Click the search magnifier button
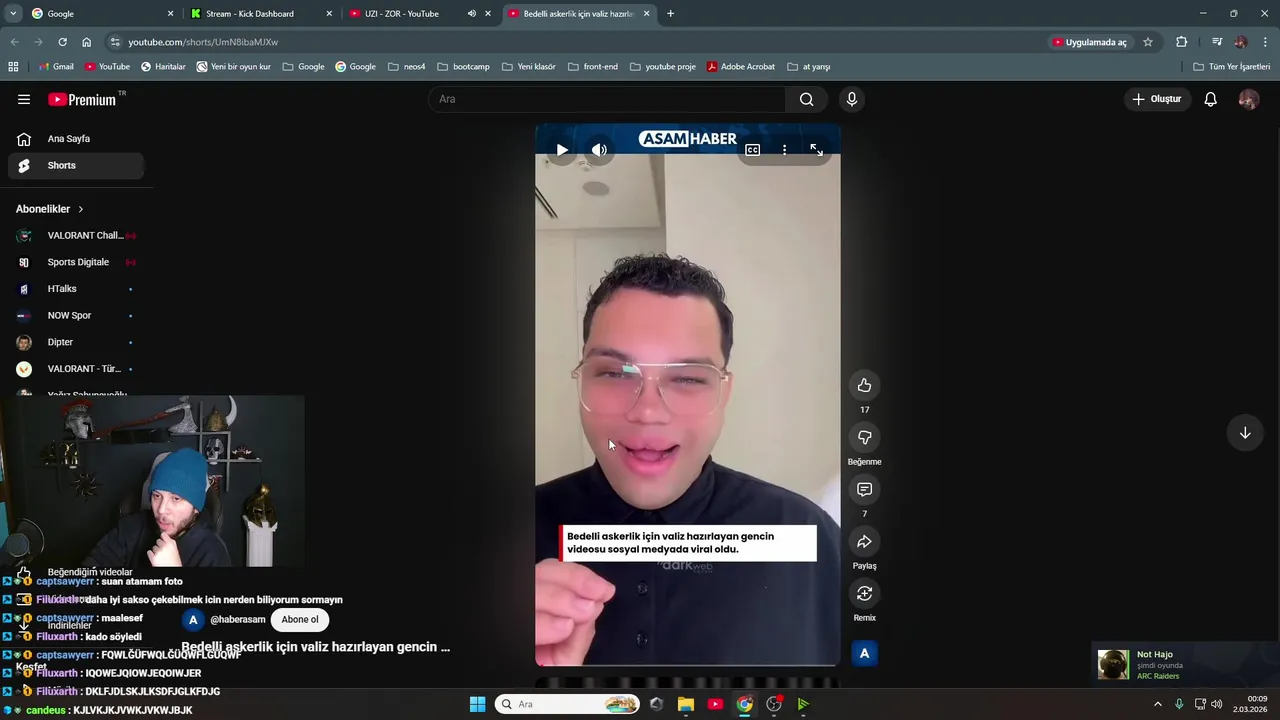 coord(806,99)
